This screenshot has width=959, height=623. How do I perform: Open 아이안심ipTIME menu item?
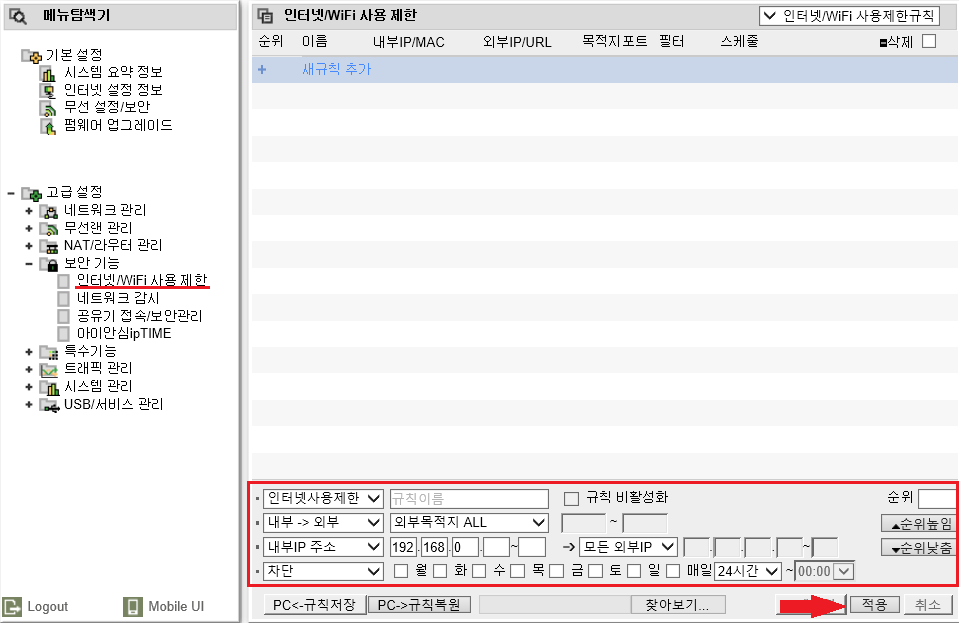[124, 334]
